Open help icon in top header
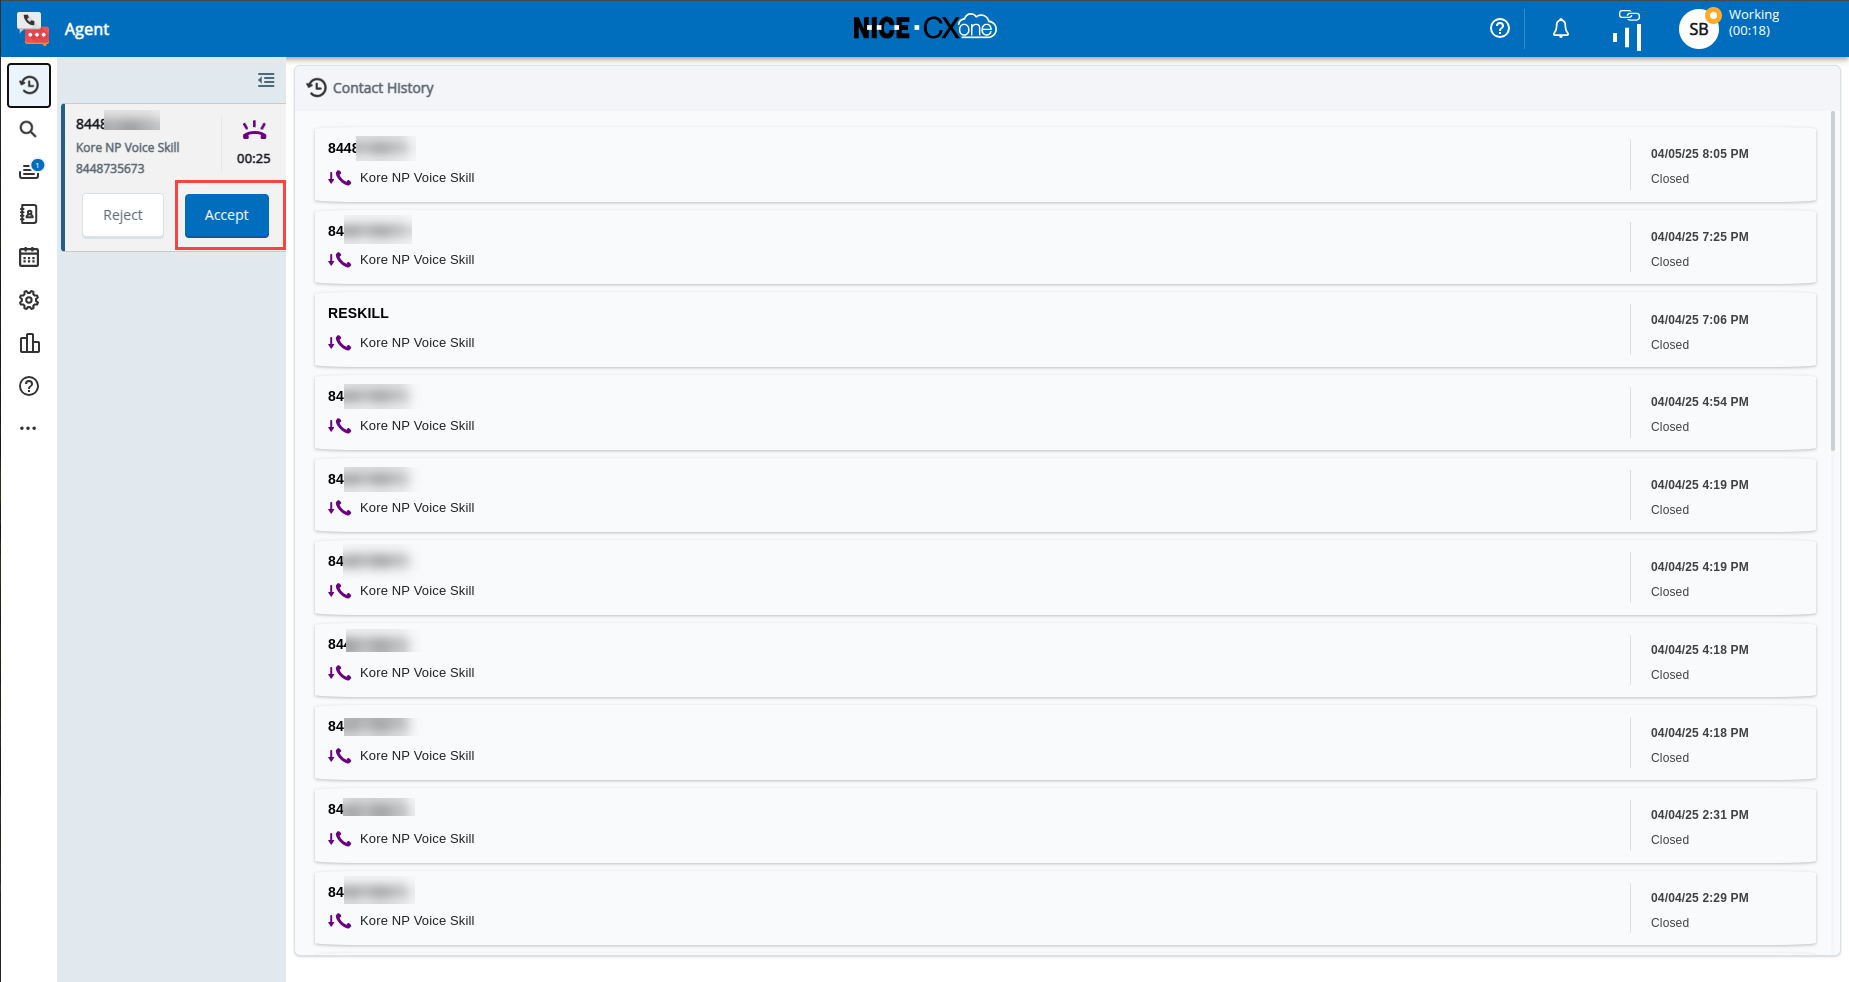Image resolution: width=1849 pixels, height=982 pixels. [1499, 29]
